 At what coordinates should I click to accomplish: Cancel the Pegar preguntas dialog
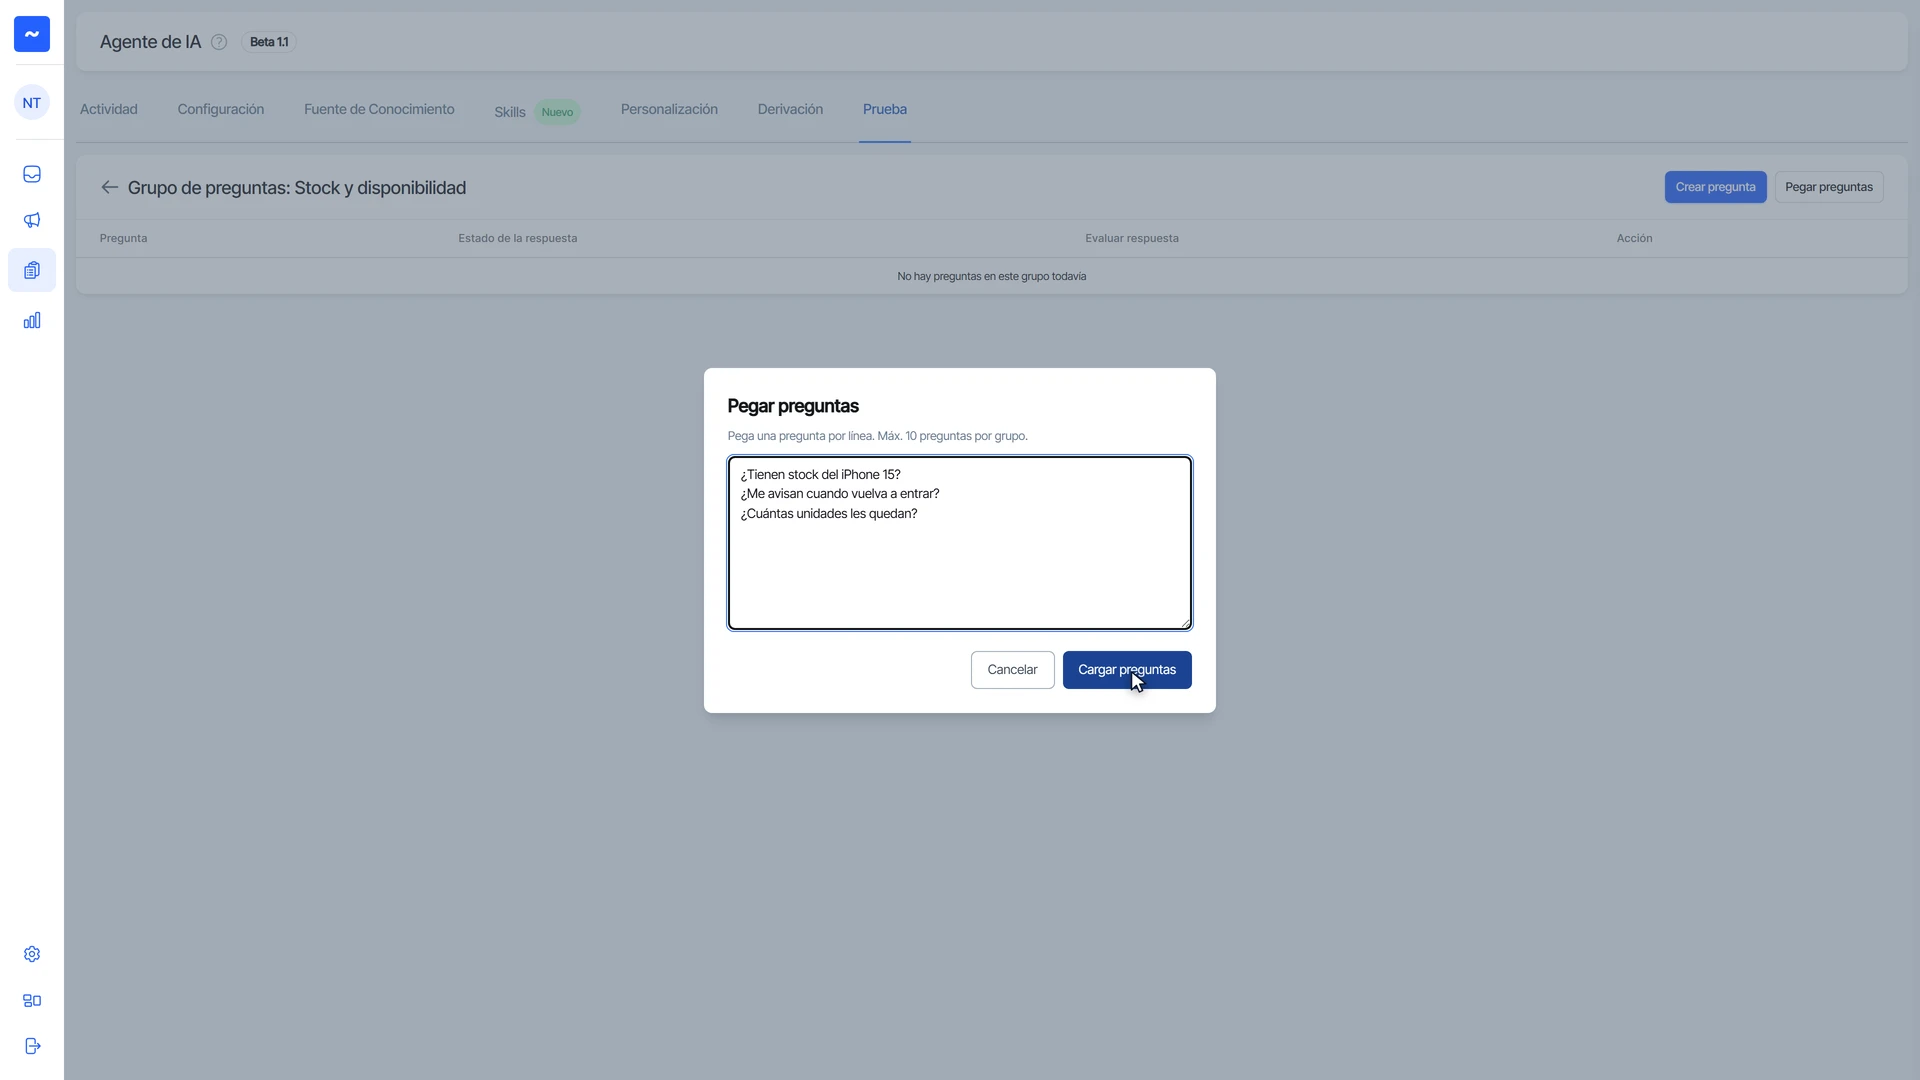1012,670
